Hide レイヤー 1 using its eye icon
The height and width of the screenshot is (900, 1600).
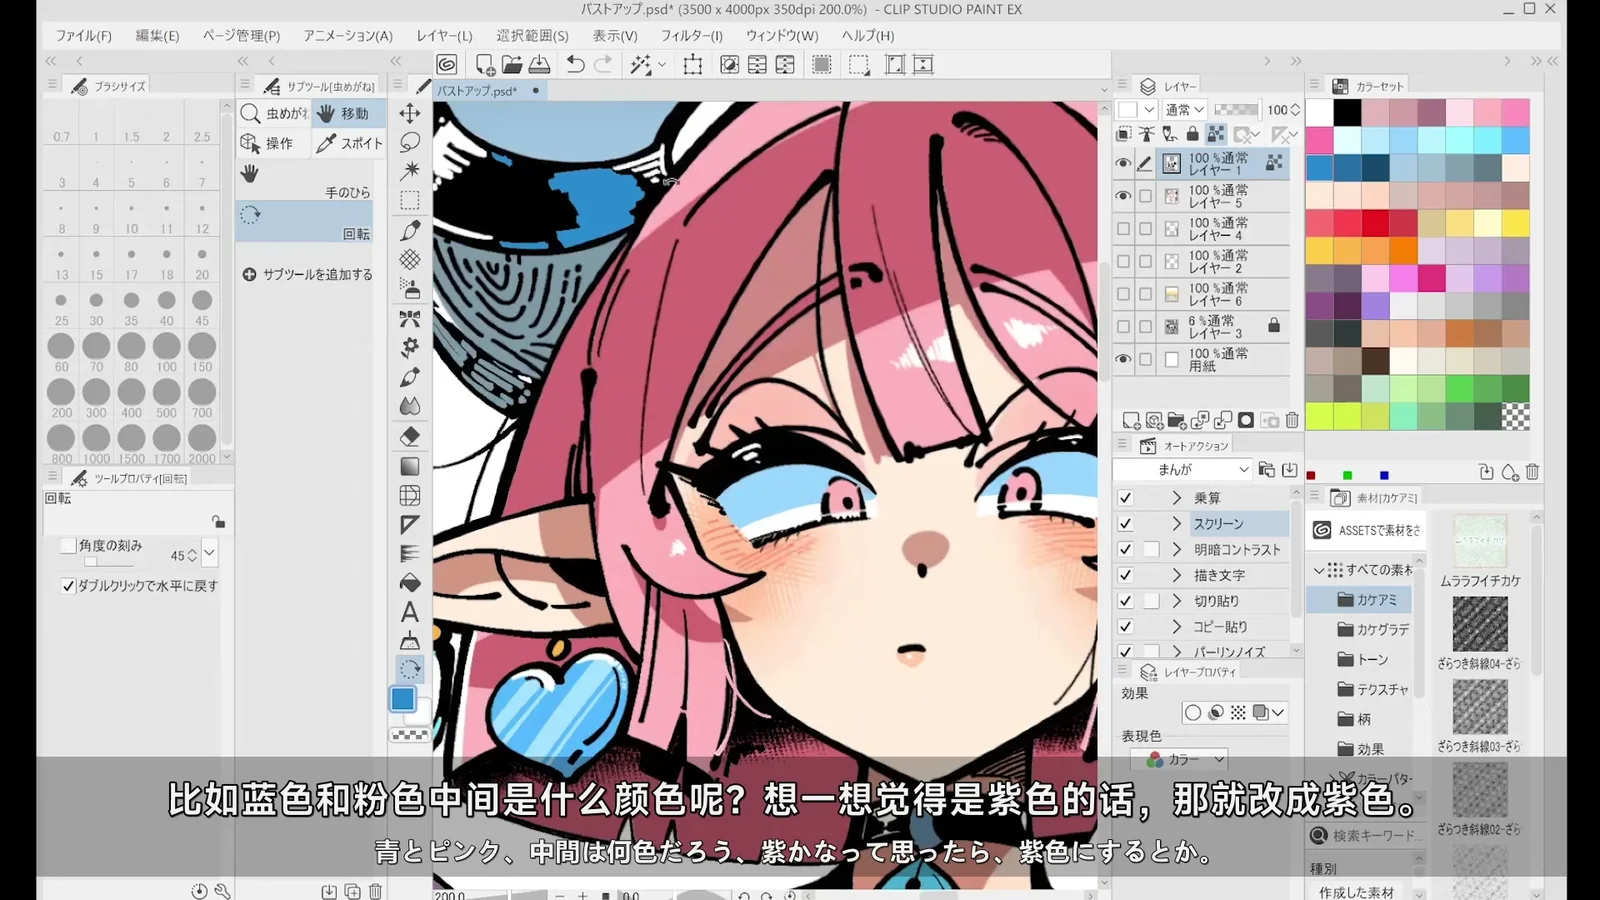click(x=1124, y=164)
